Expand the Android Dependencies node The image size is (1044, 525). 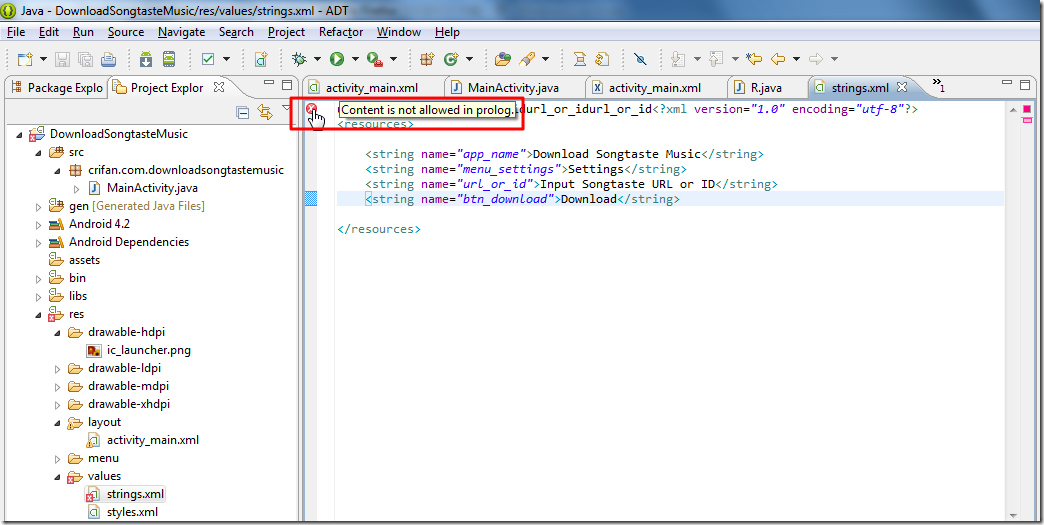(x=39, y=243)
